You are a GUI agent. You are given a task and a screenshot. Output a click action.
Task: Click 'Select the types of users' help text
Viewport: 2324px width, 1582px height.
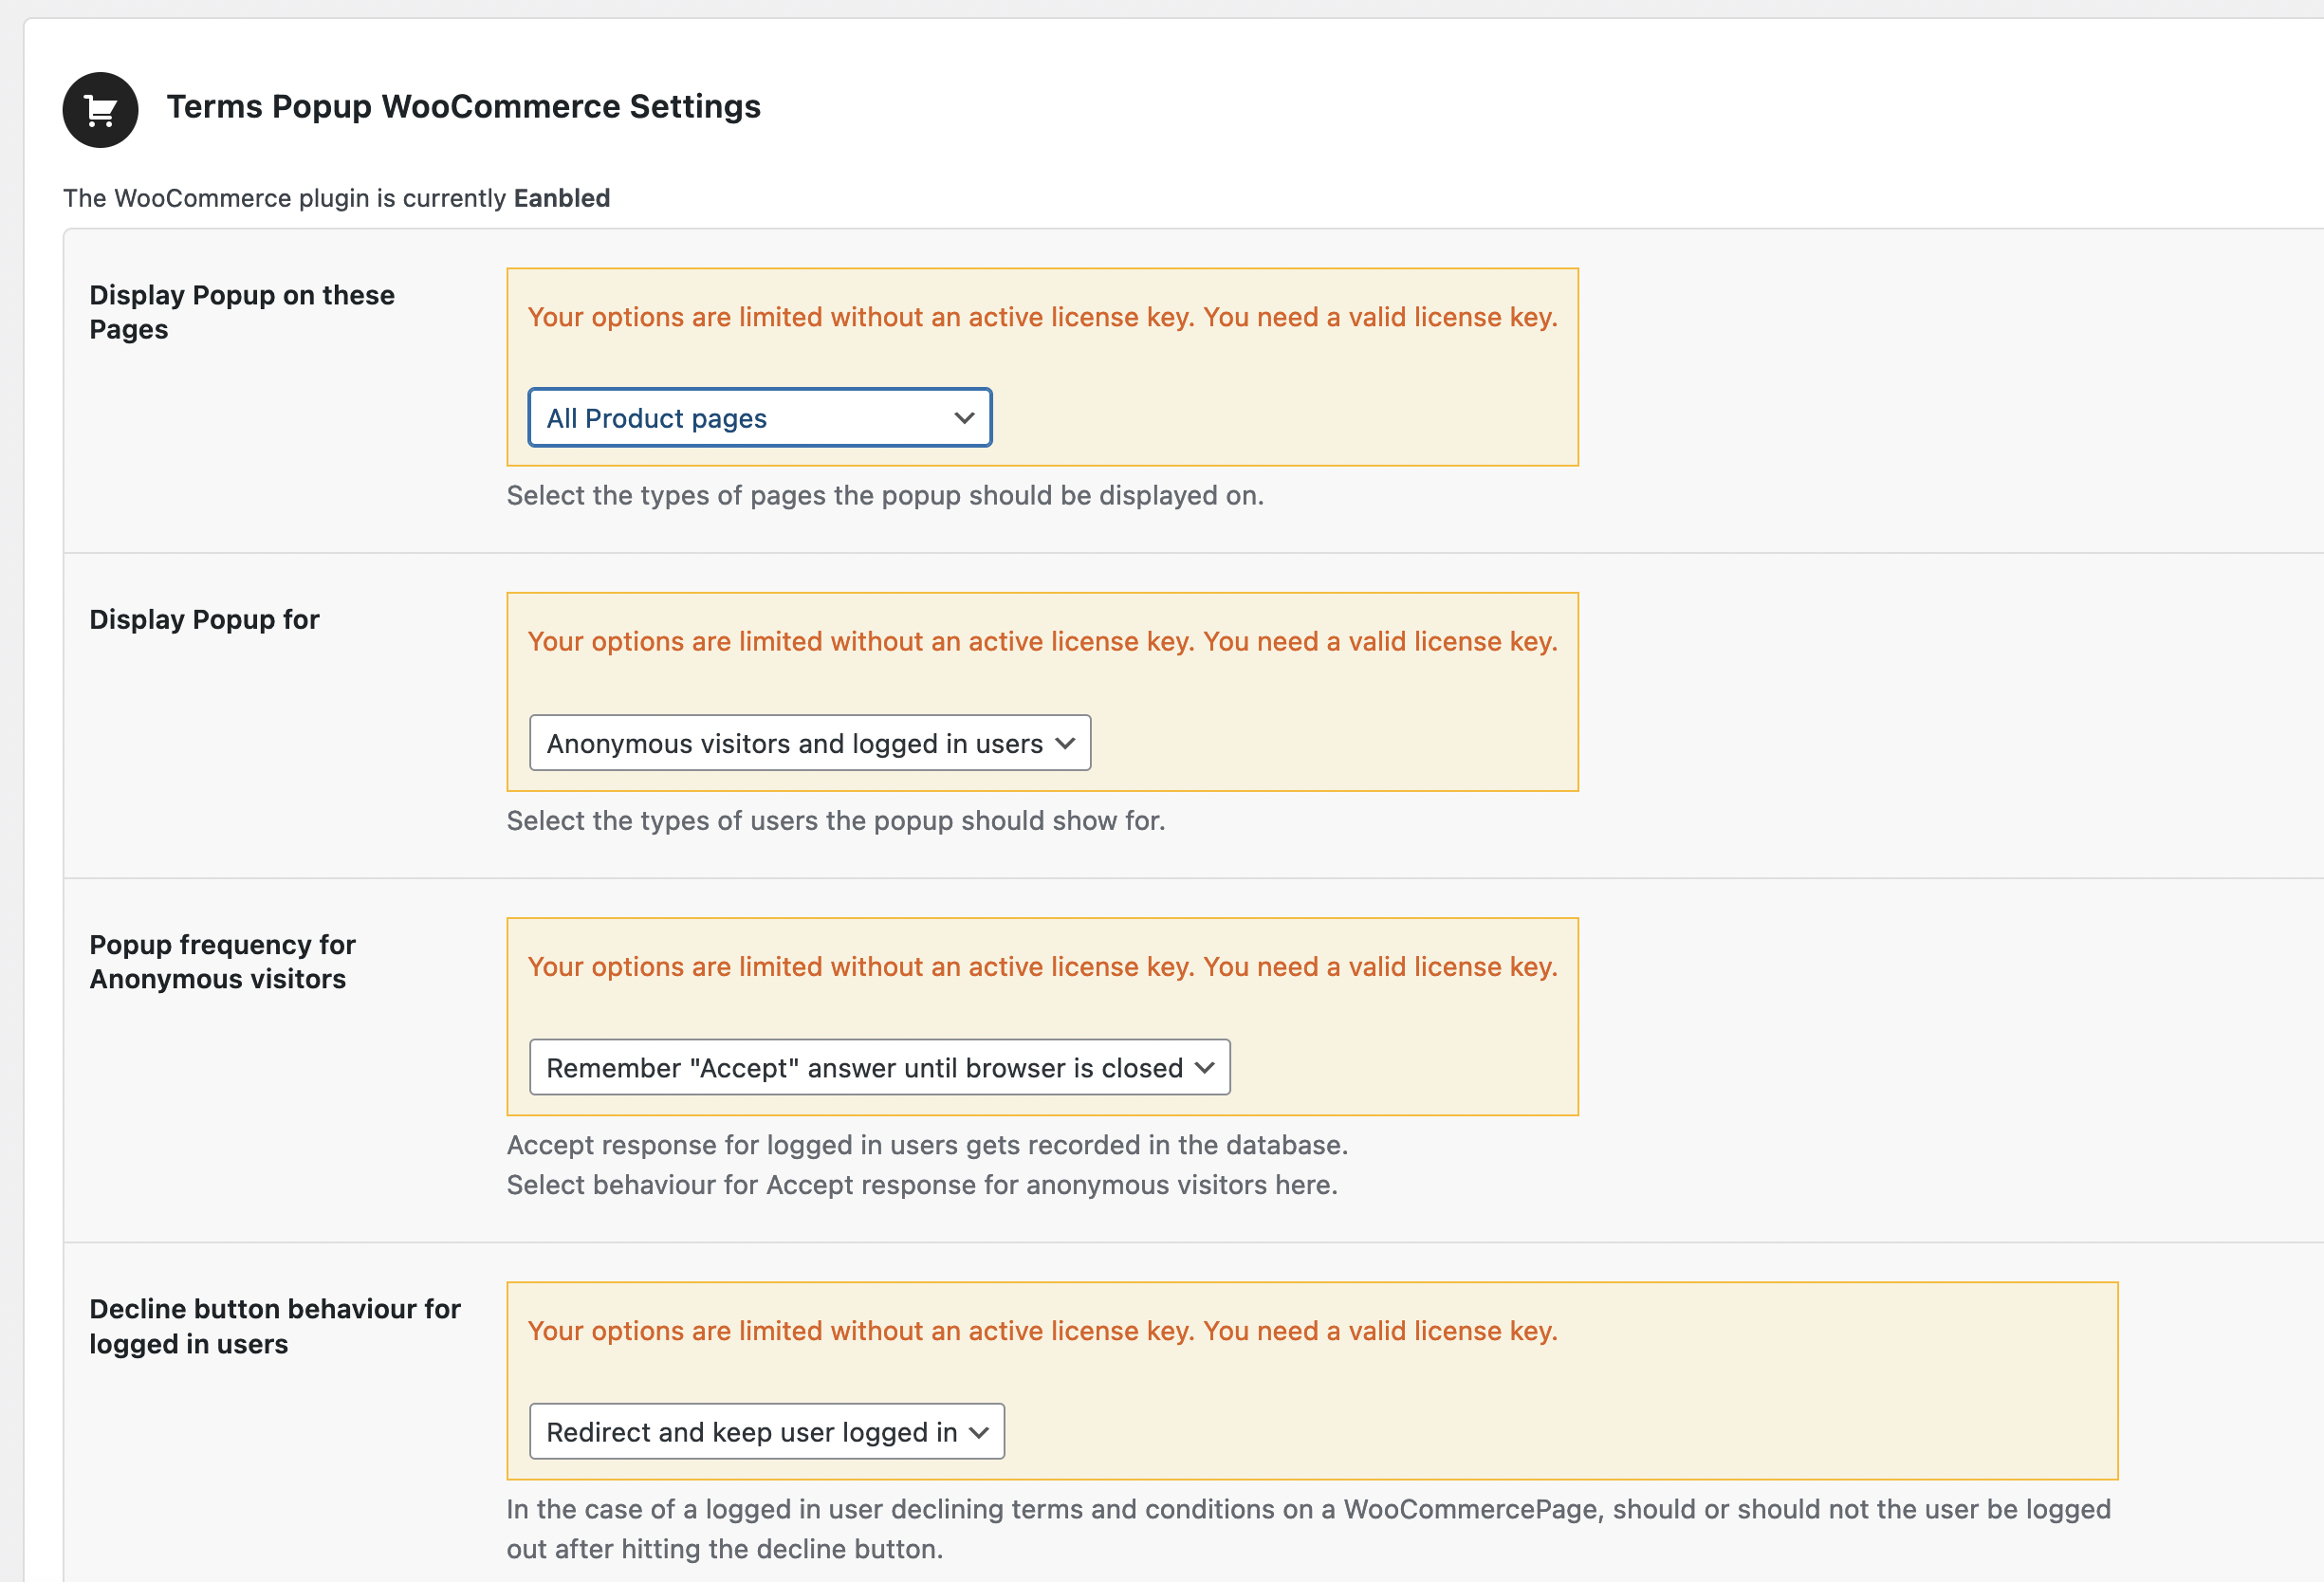point(836,820)
